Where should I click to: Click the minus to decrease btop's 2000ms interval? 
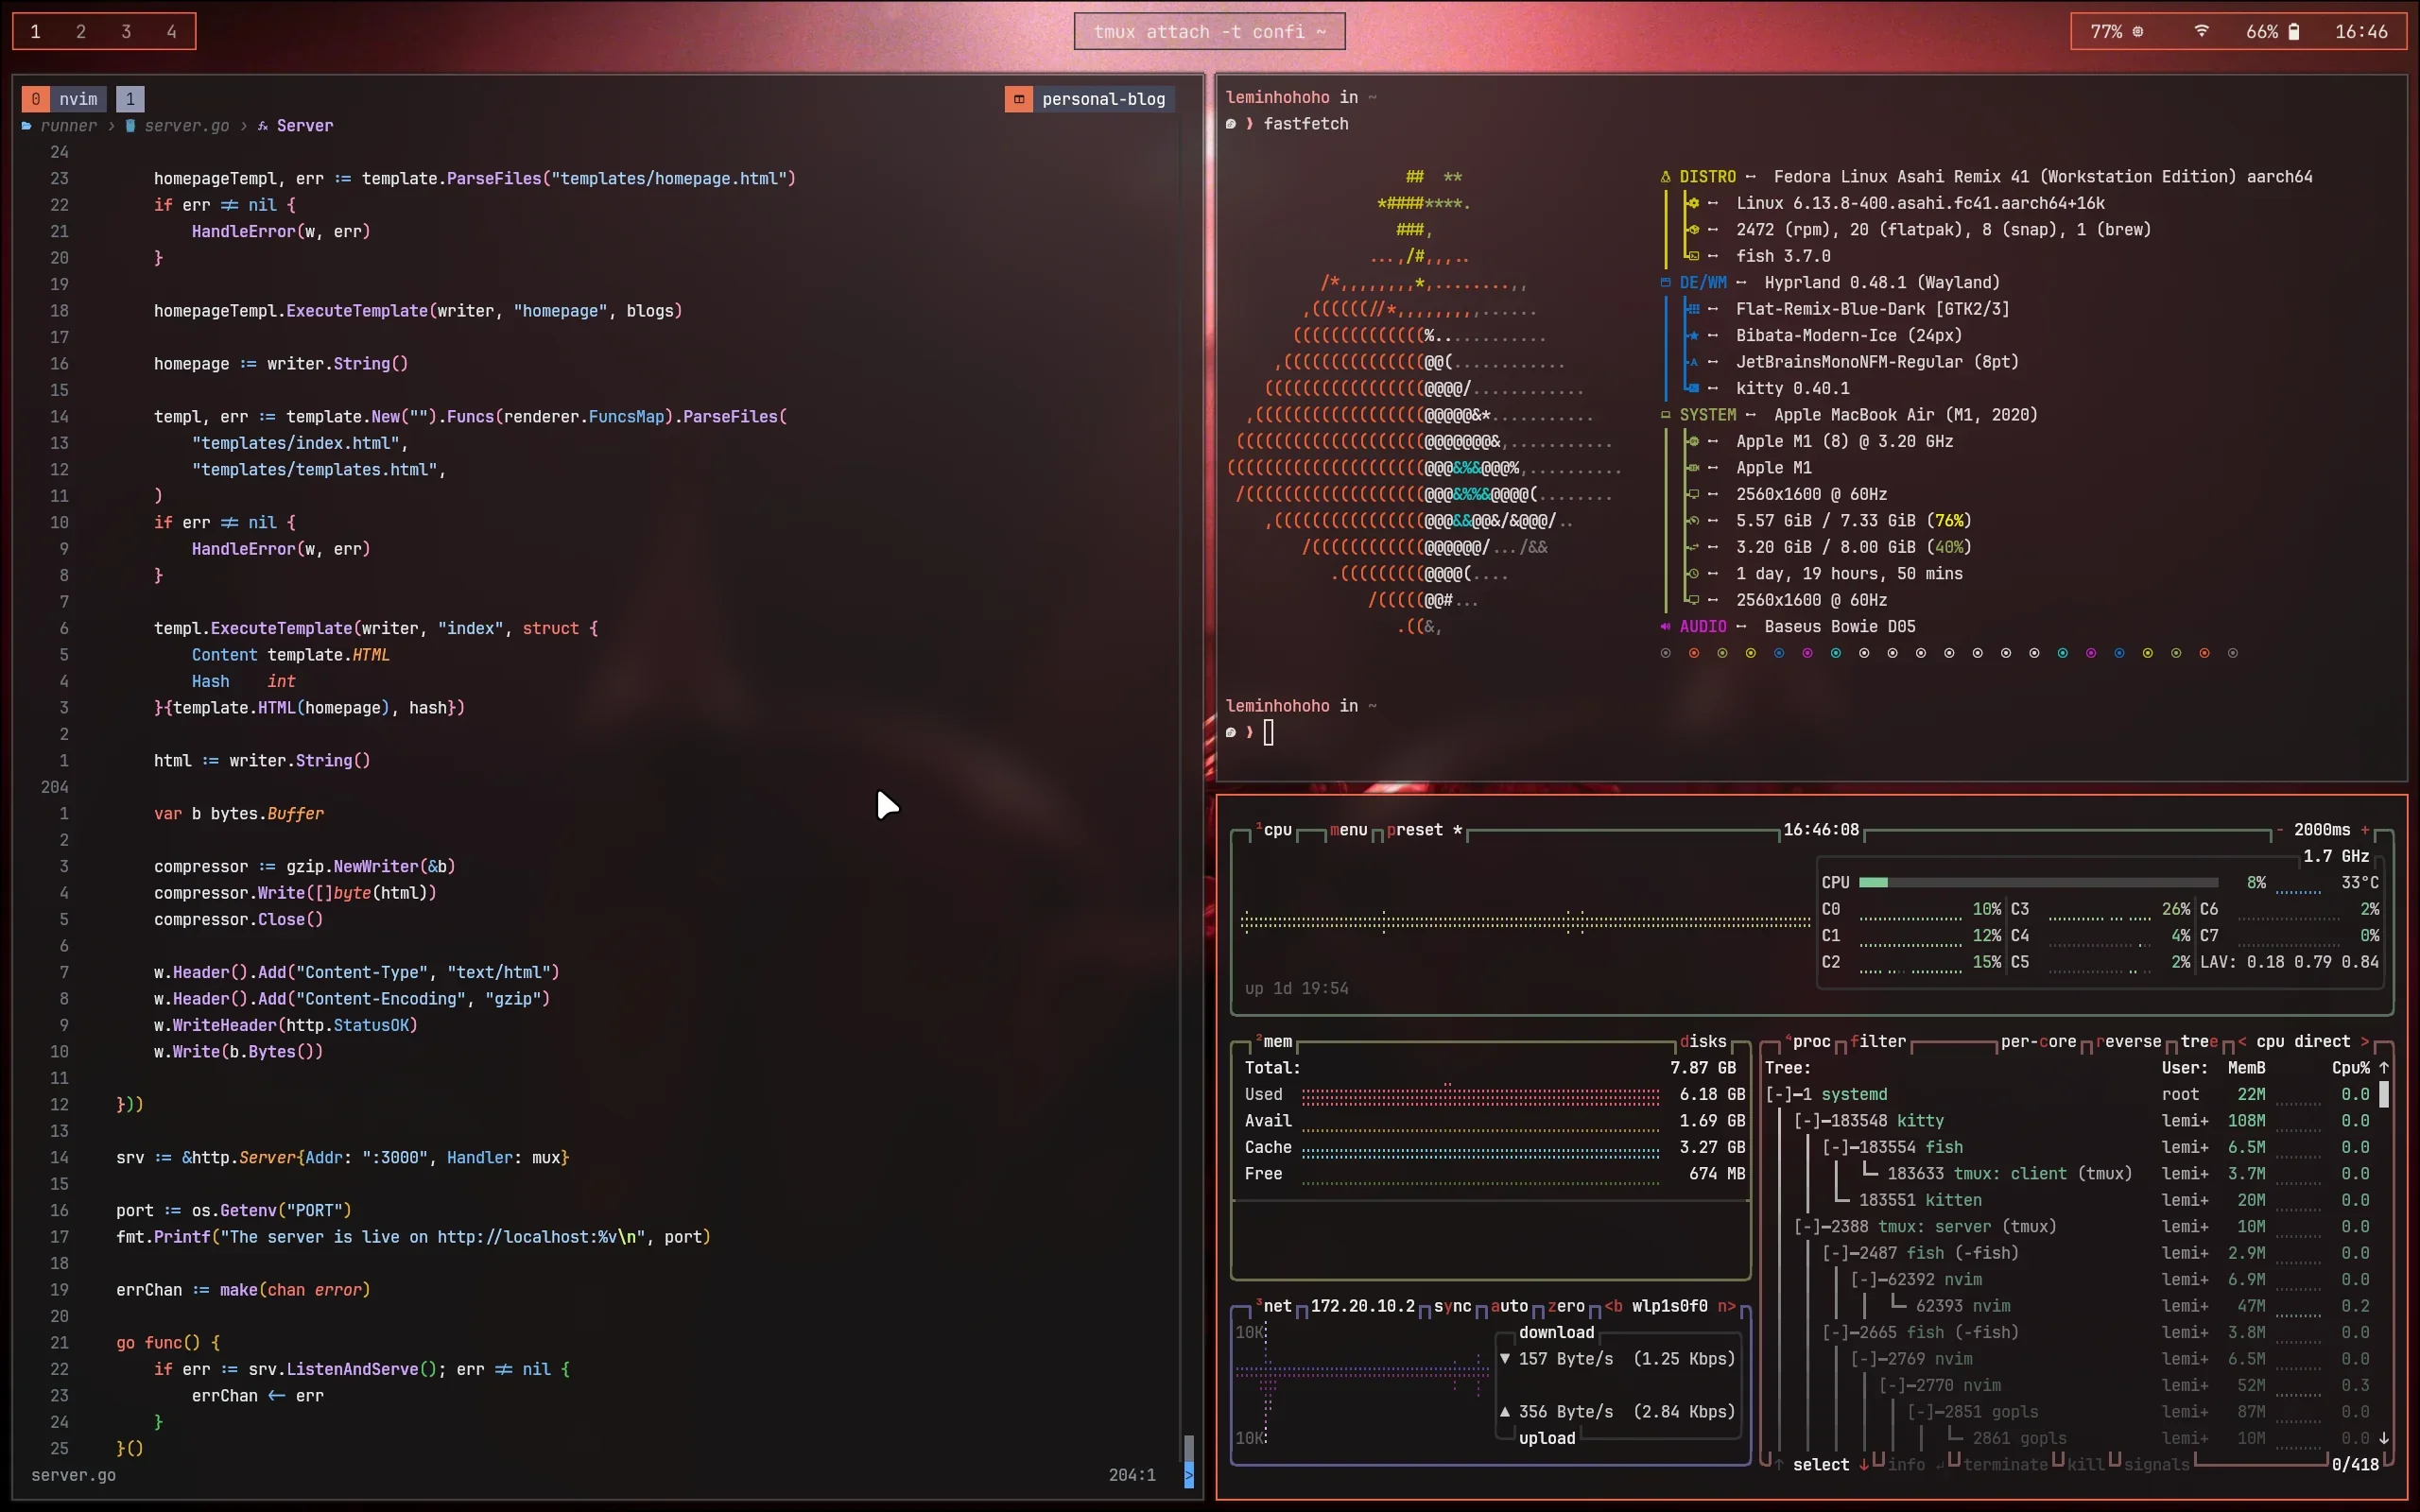(x=2280, y=830)
